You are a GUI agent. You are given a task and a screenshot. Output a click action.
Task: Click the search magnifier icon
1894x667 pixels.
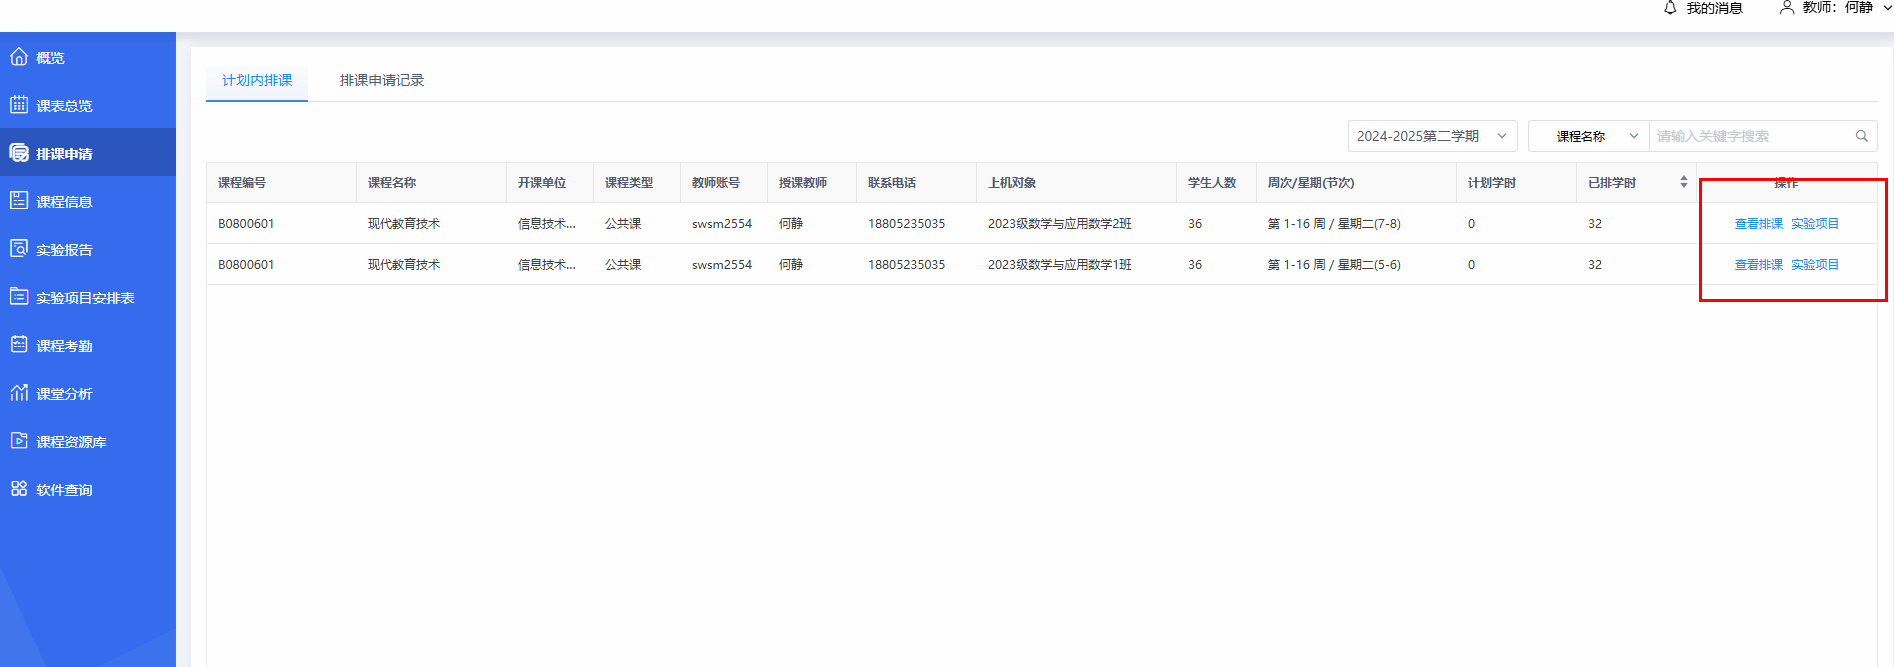1861,136
